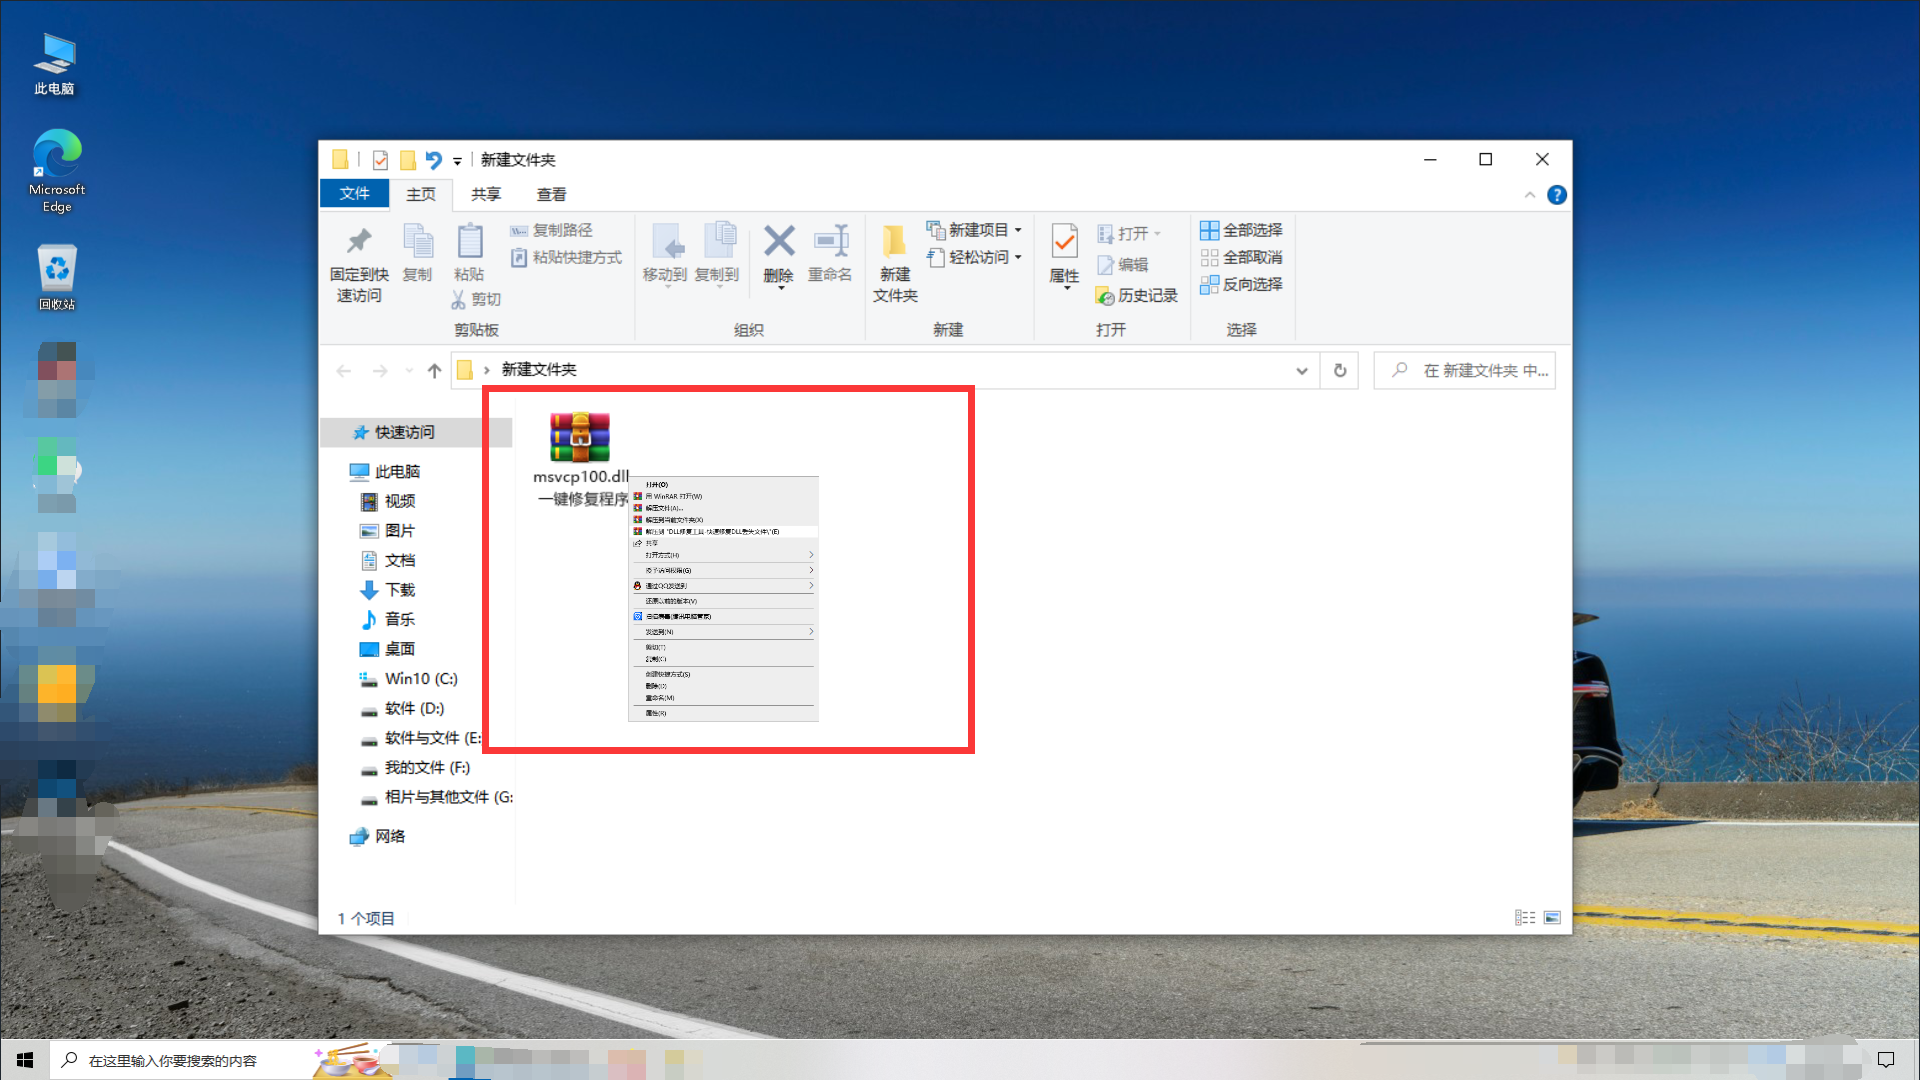Expand the address bar history dropdown
The height and width of the screenshot is (1080, 1920).
coord(1302,370)
